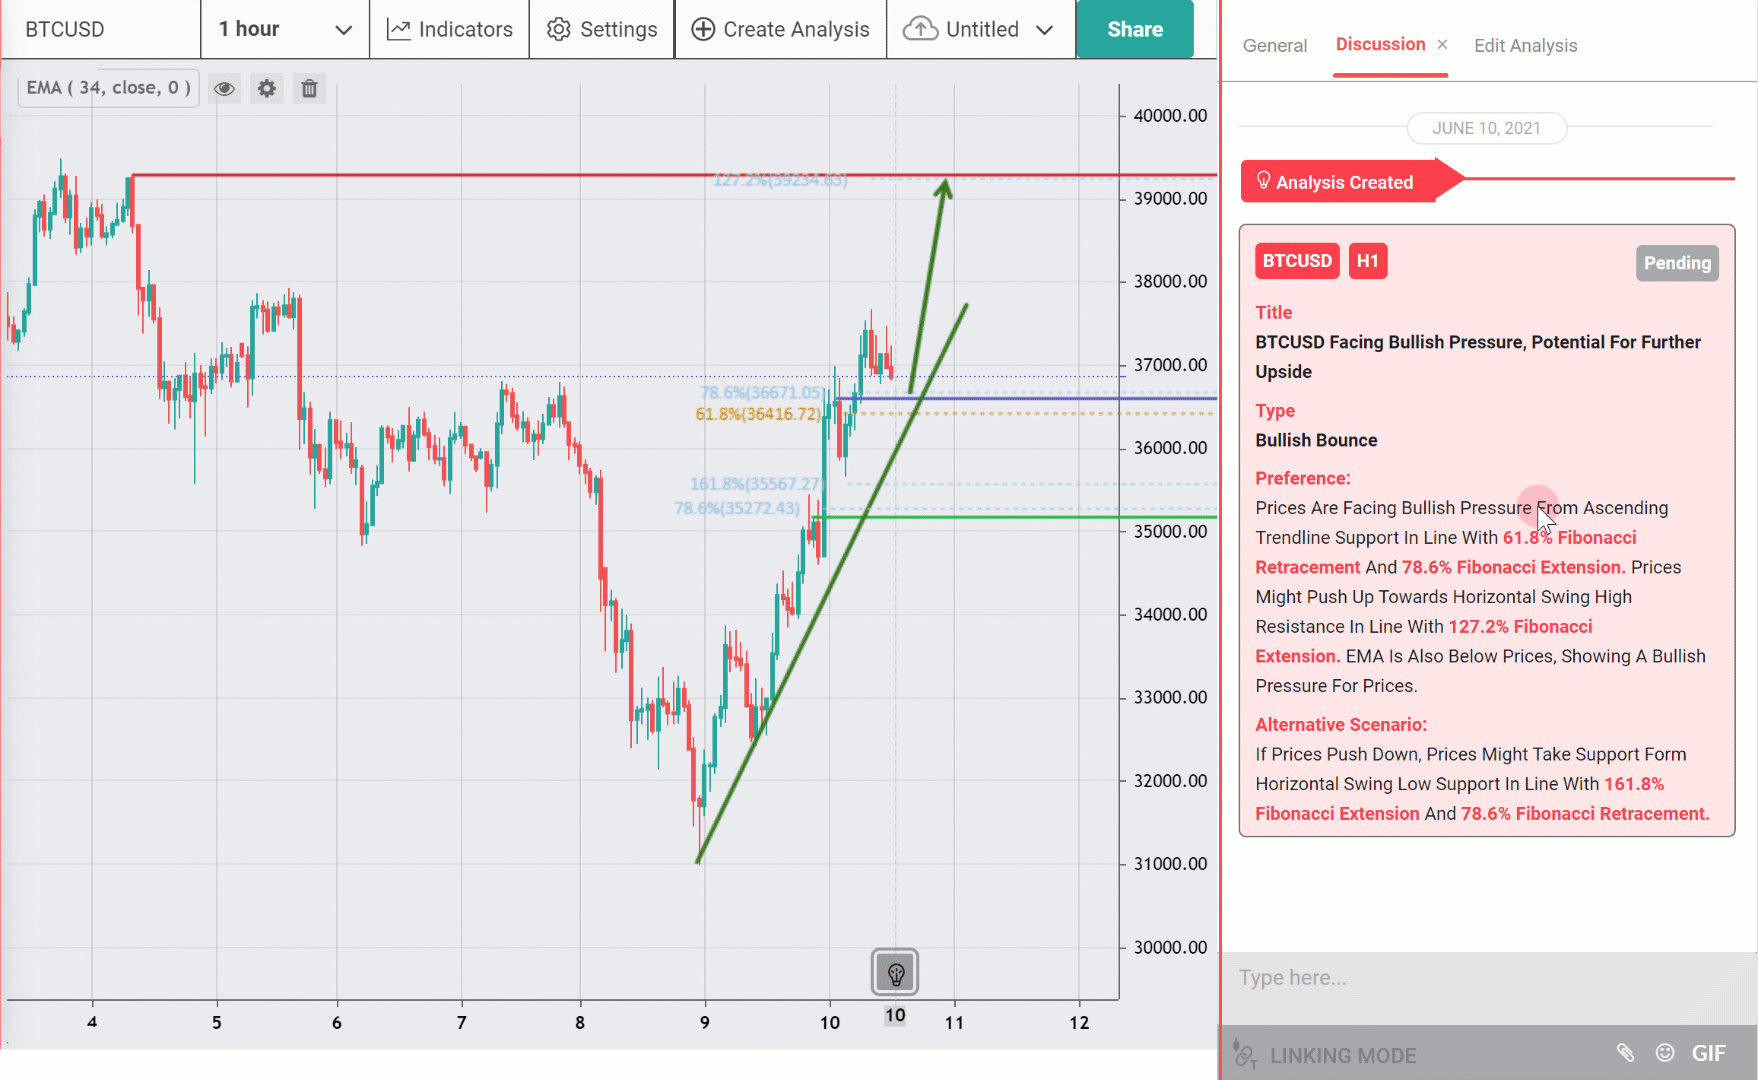Click the 78.6% Fibonacci Retracement link
This screenshot has width=1758, height=1080.
(x=1585, y=814)
